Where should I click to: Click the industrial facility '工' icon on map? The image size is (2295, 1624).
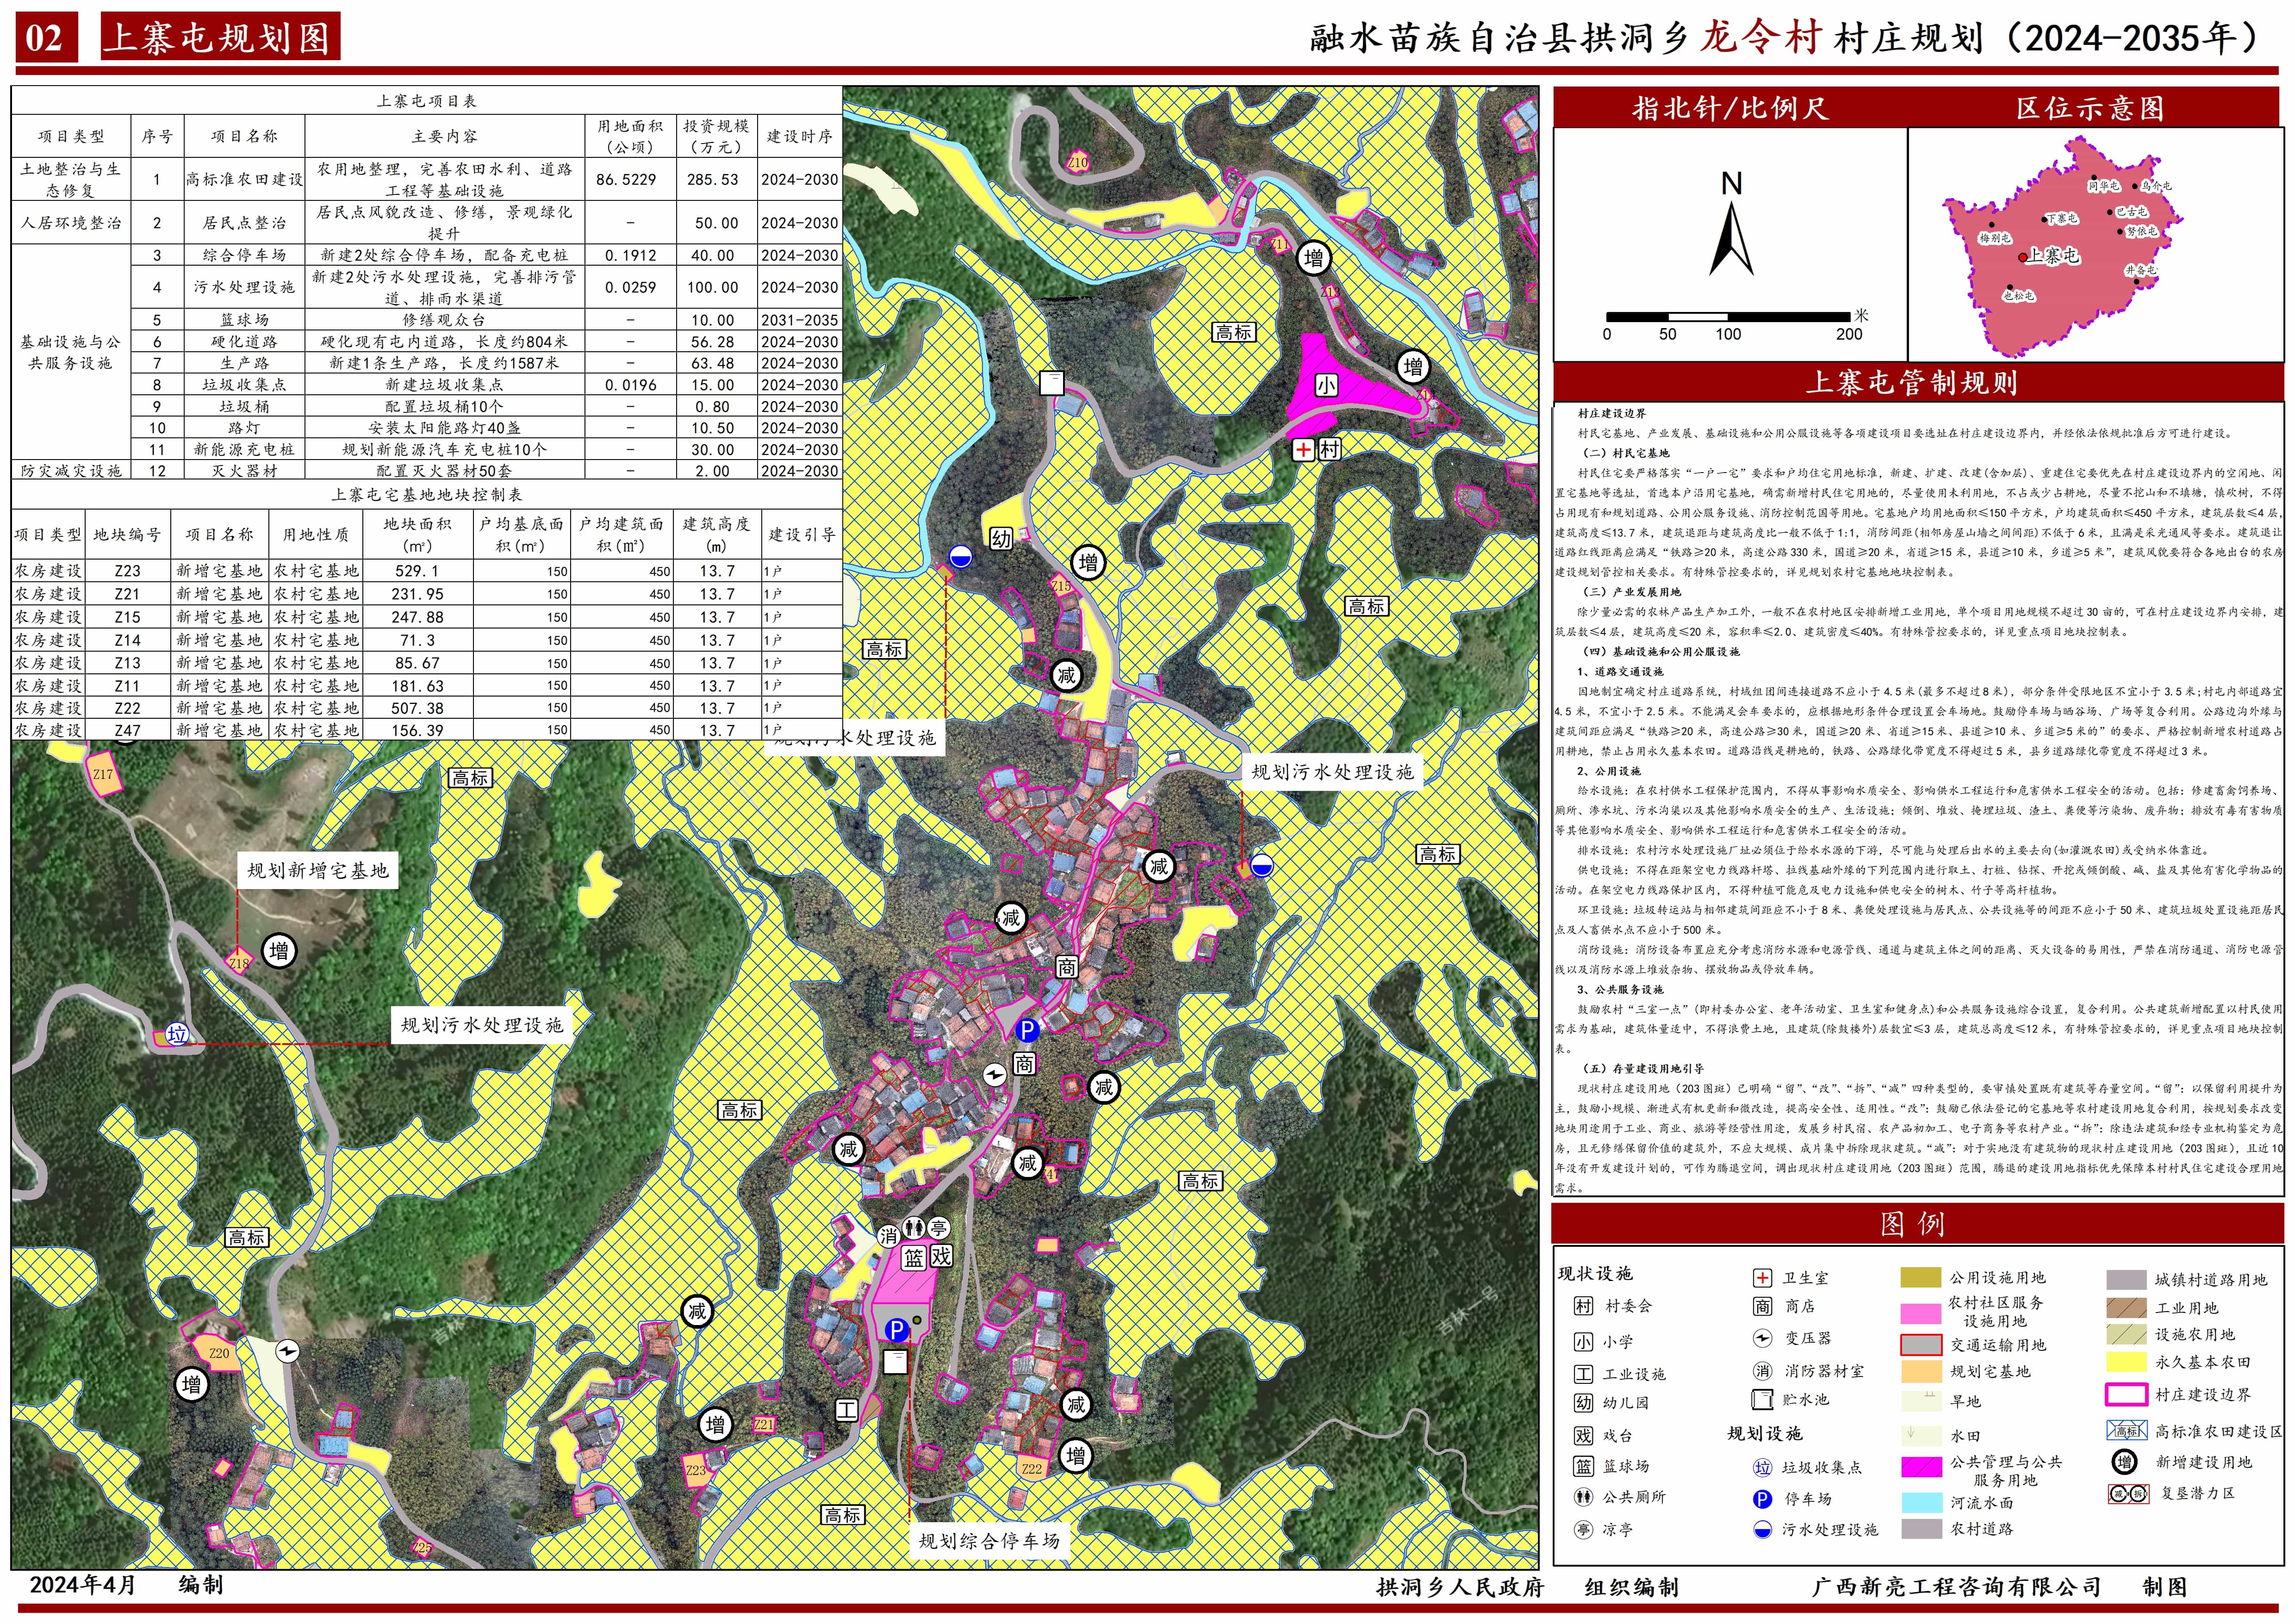tap(846, 1410)
